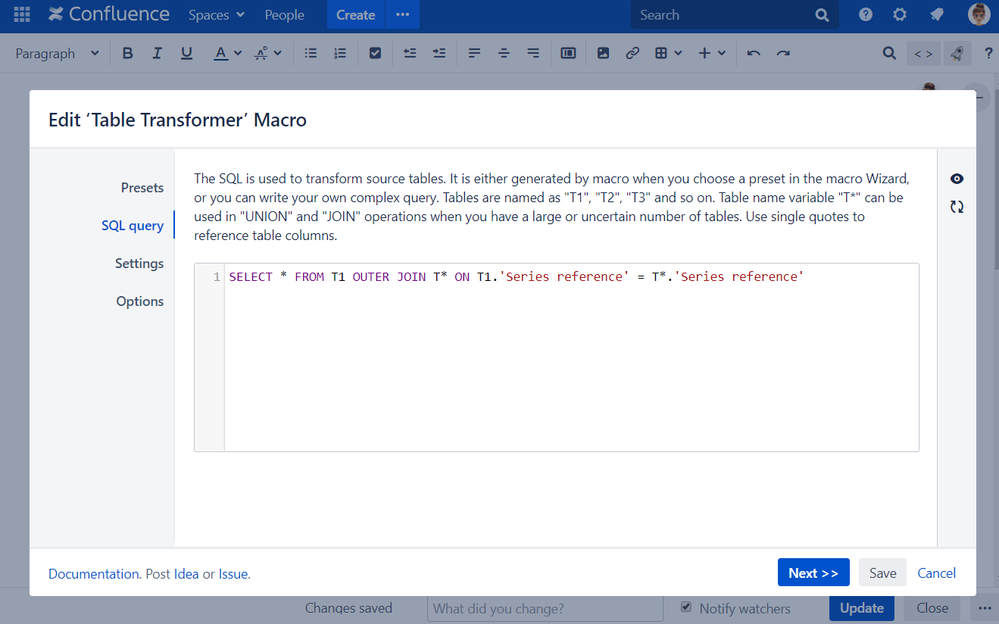The image size is (999, 624).
Task: Click the Update page button
Action: point(861,608)
